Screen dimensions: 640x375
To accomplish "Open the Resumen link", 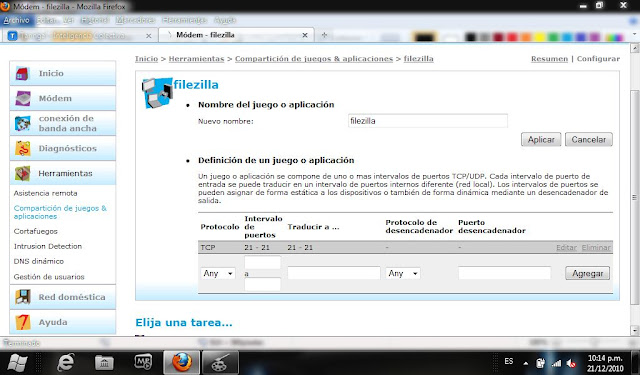I will click(x=549, y=59).
